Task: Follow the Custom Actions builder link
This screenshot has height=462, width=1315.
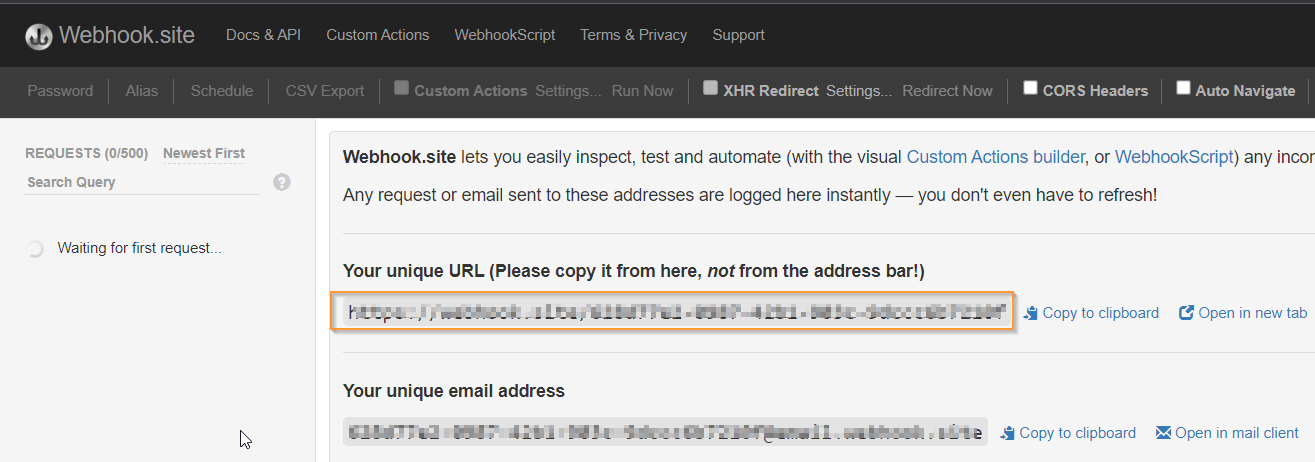Action: point(996,157)
